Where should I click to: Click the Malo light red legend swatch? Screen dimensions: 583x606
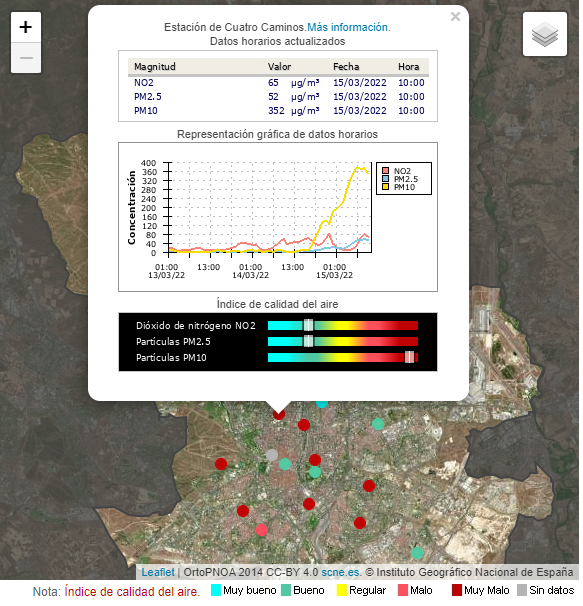pos(403,590)
